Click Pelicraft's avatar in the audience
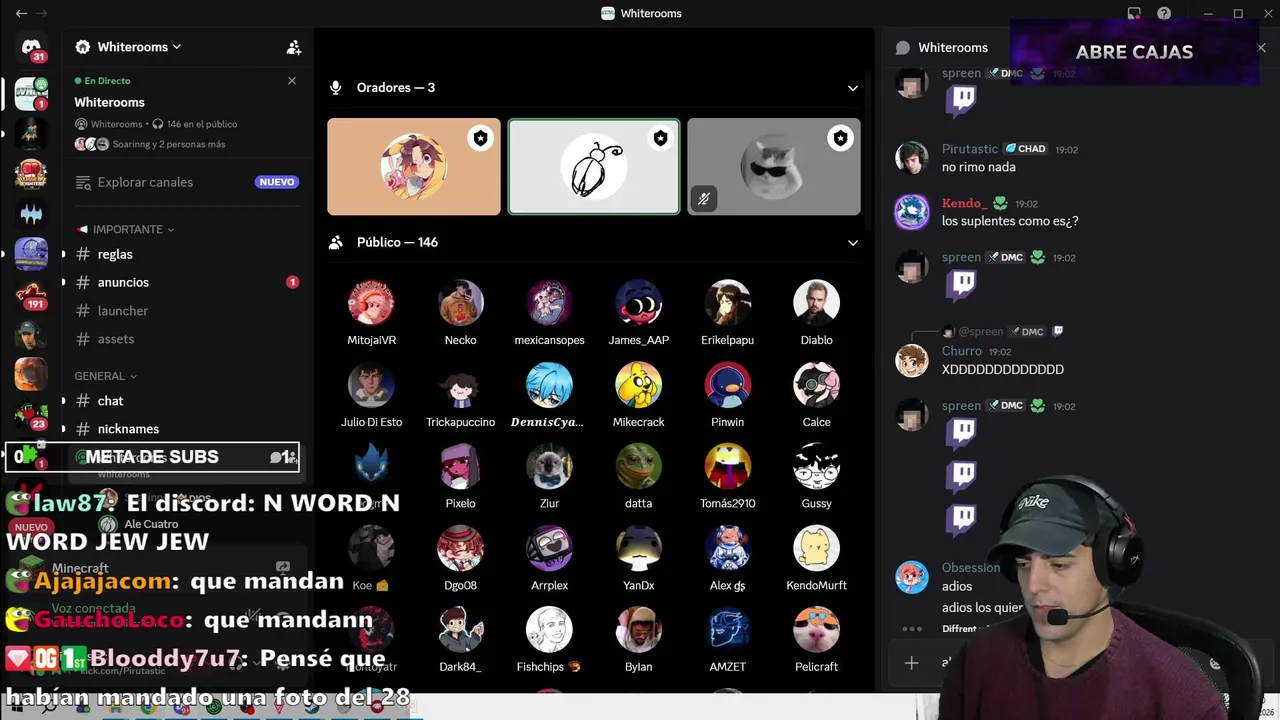Viewport: 1280px width, 720px height. [x=816, y=630]
